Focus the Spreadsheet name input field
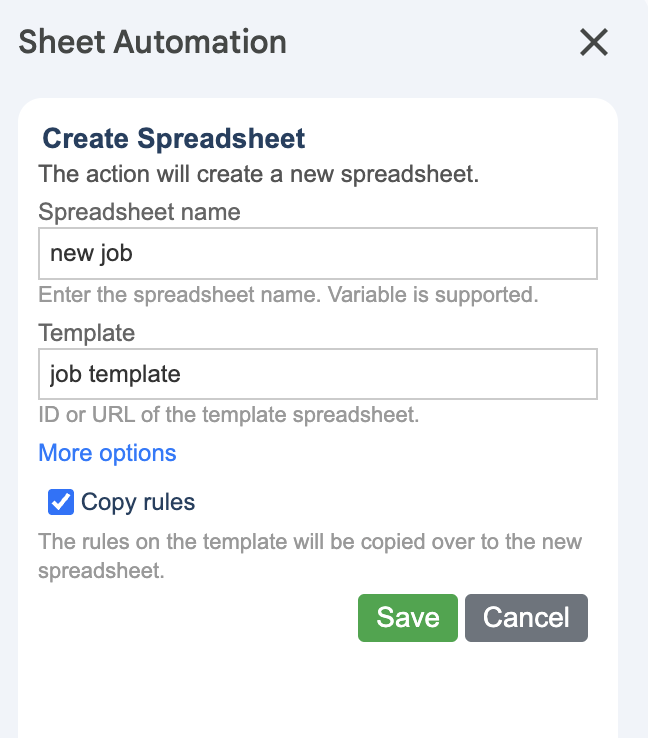The height and width of the screenshot is (738, 648). click(317, 254)
